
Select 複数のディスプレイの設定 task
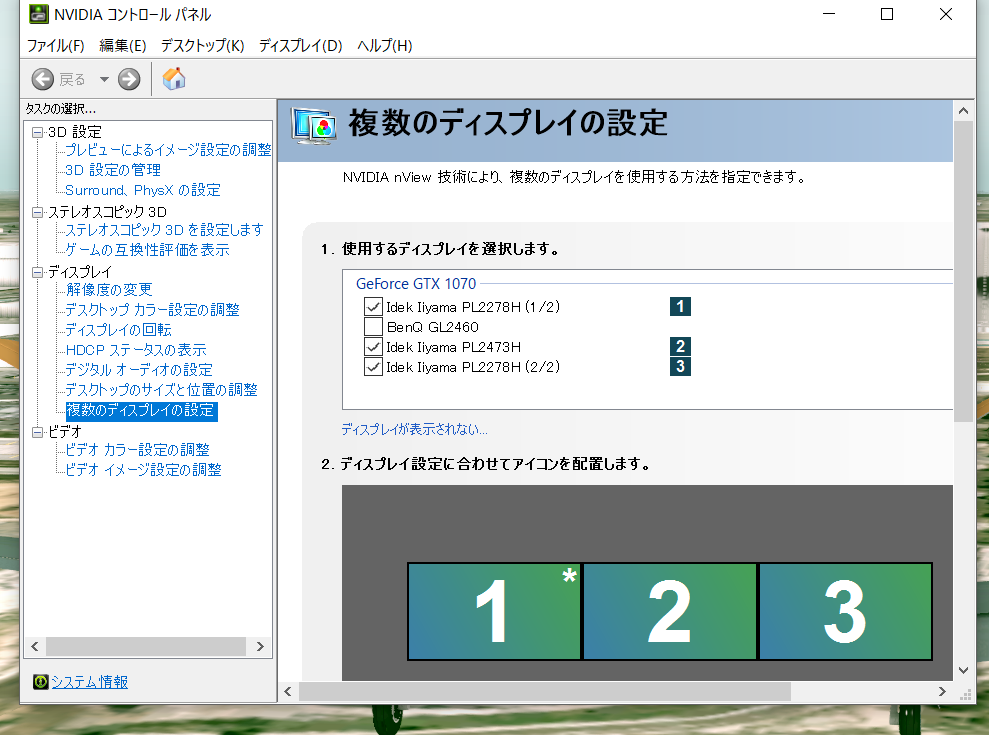141,411
